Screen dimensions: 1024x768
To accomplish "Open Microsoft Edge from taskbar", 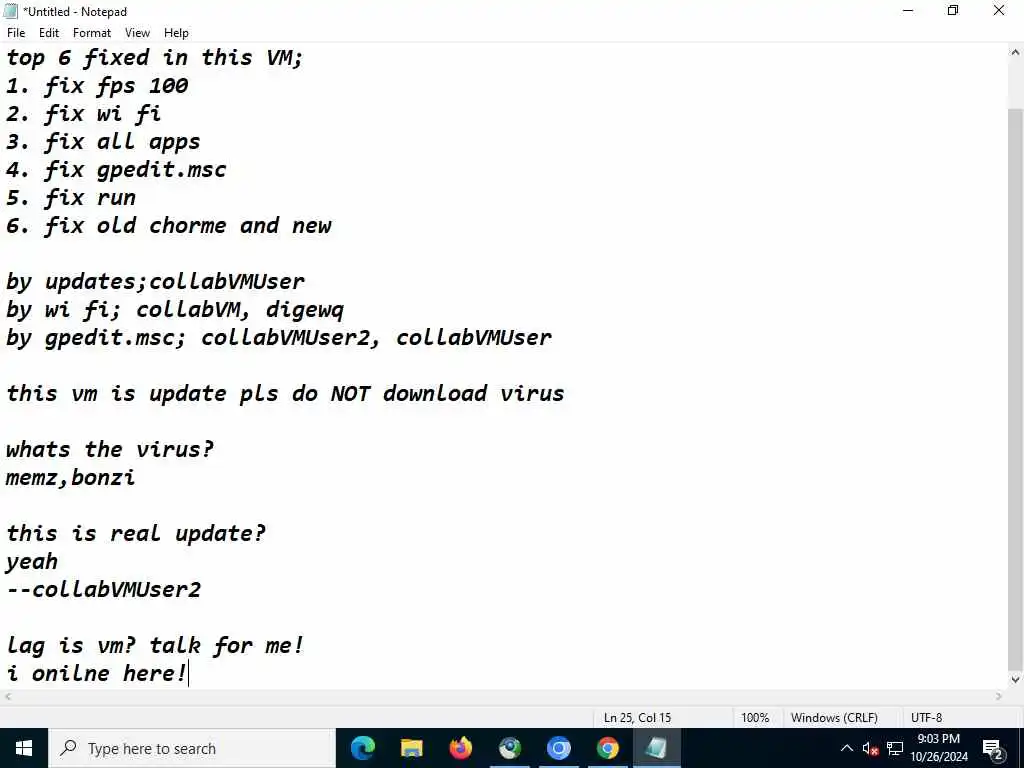I will (363, 748).
